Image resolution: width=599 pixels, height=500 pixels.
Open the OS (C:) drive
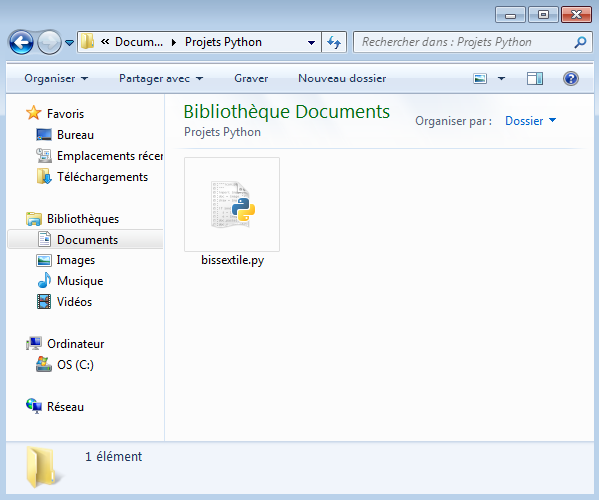[75, 365]
